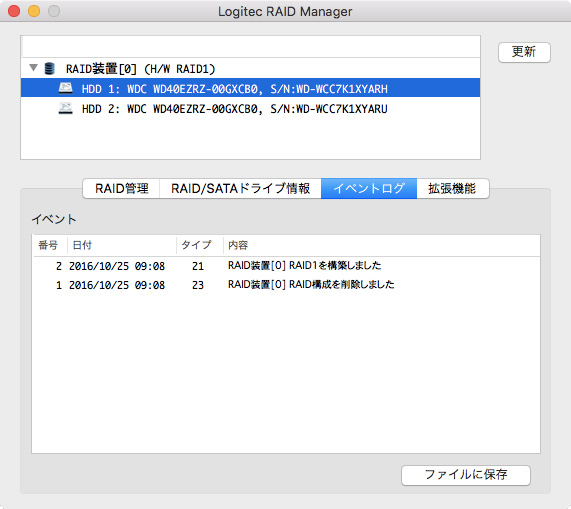Screen dimensions: 571x509
Task: Click type value 23 cell
Action: tap(198, 285)
